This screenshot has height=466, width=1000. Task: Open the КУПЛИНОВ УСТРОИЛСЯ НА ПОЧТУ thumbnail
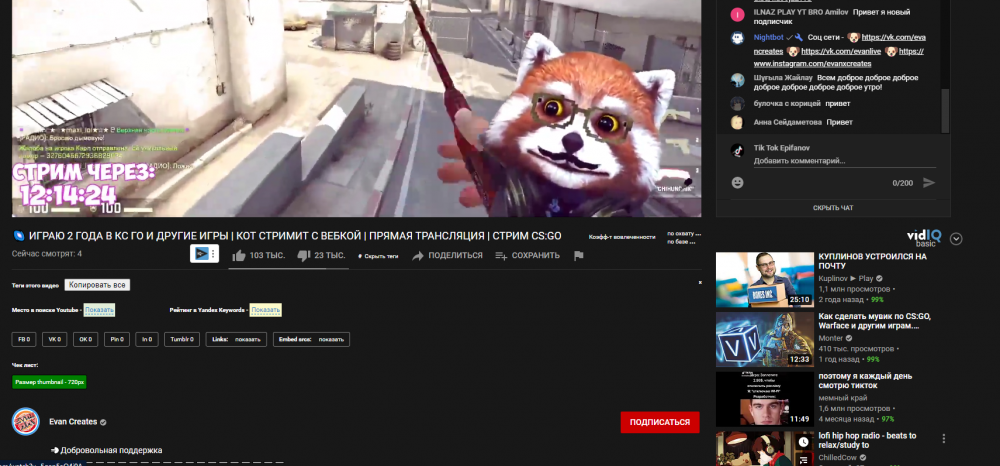(765, 280)
